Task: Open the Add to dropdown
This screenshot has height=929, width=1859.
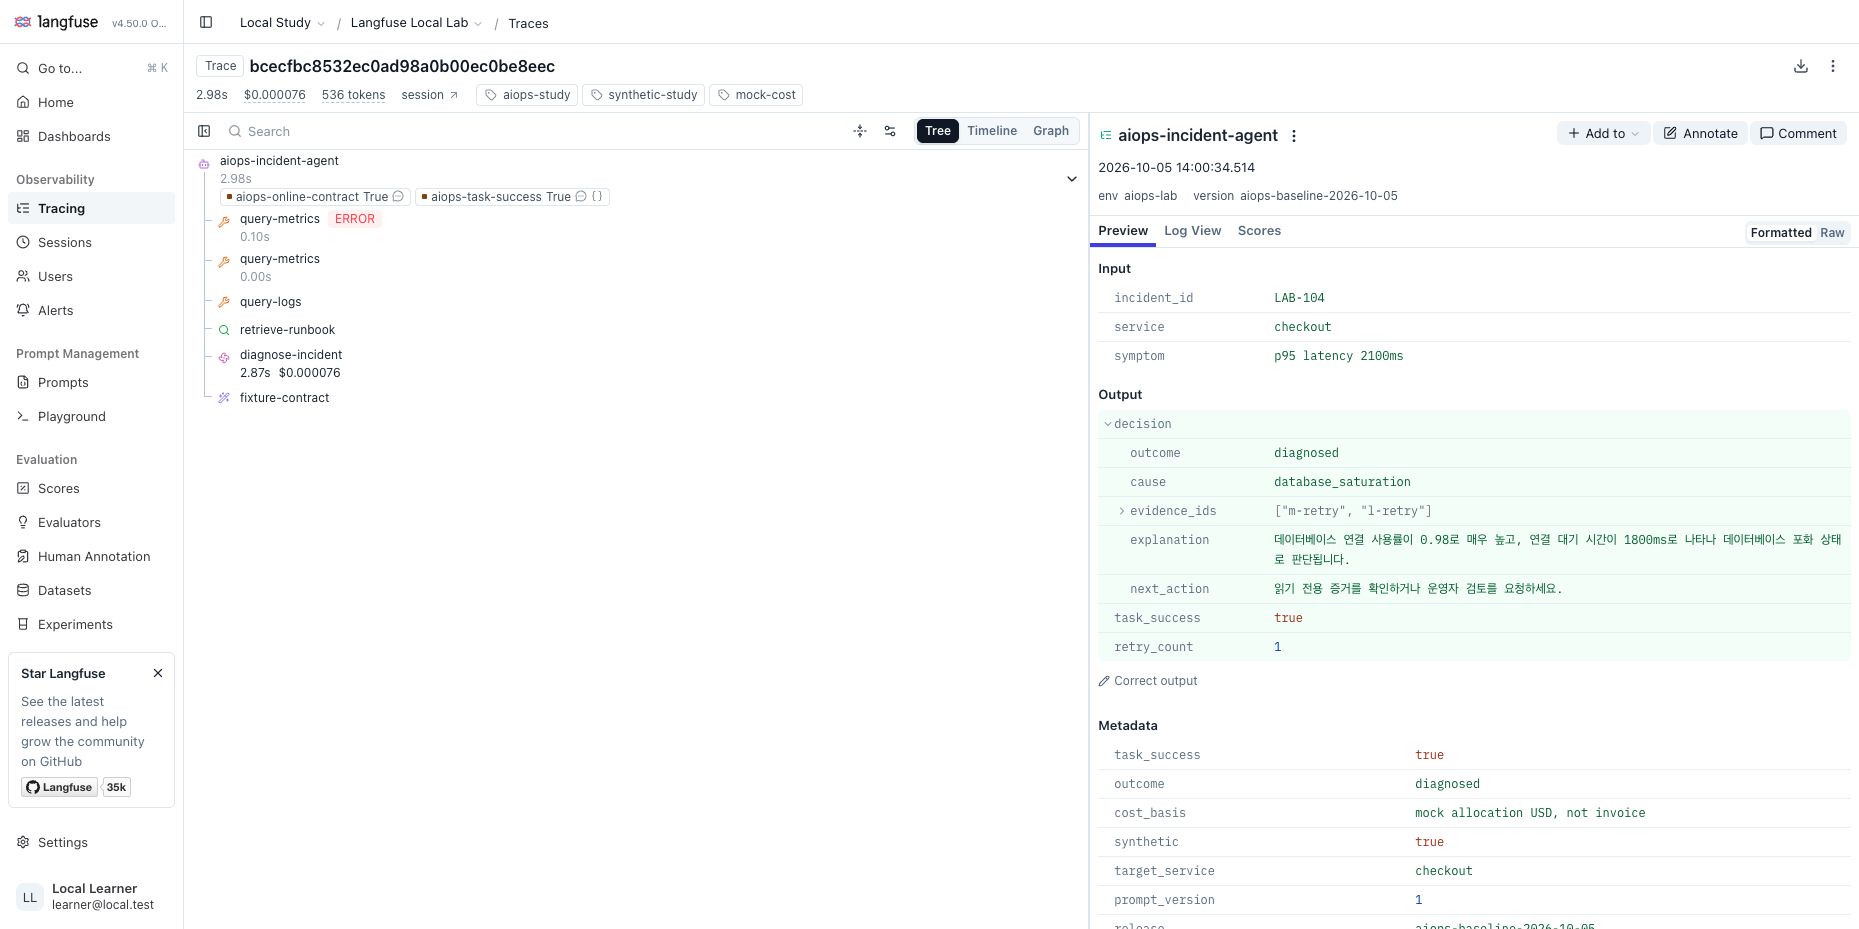Action: [x=1602, y=134]
